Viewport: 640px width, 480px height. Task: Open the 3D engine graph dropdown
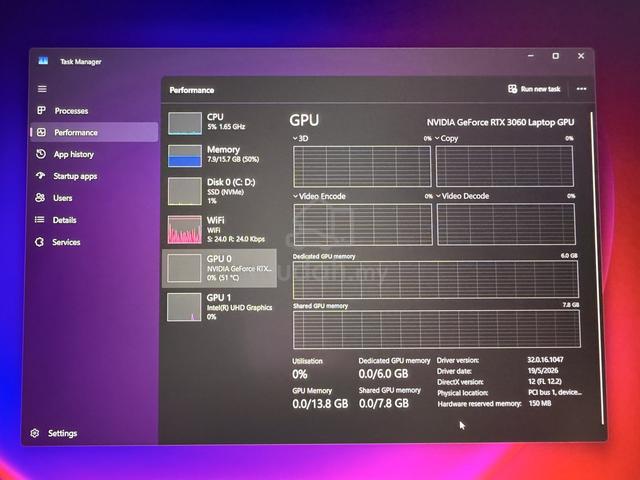(295, 138)
